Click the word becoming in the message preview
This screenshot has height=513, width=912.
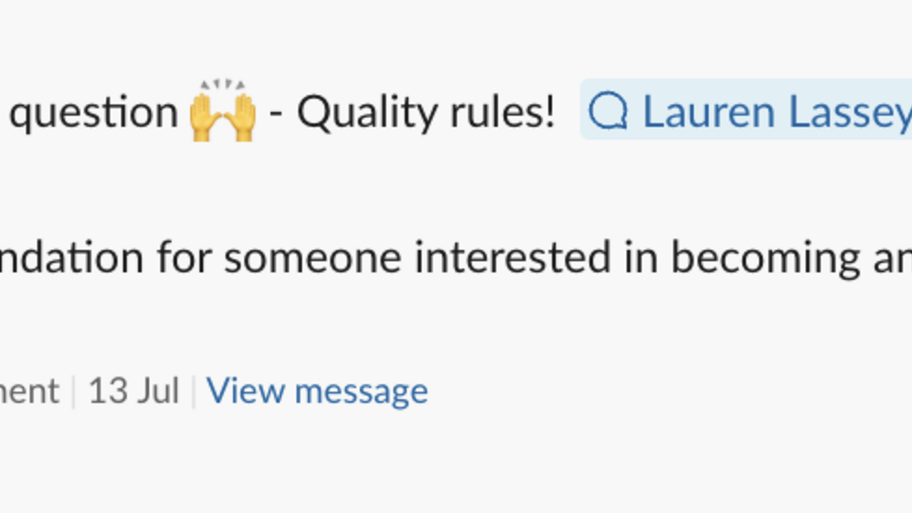click(x=765, y=258)
